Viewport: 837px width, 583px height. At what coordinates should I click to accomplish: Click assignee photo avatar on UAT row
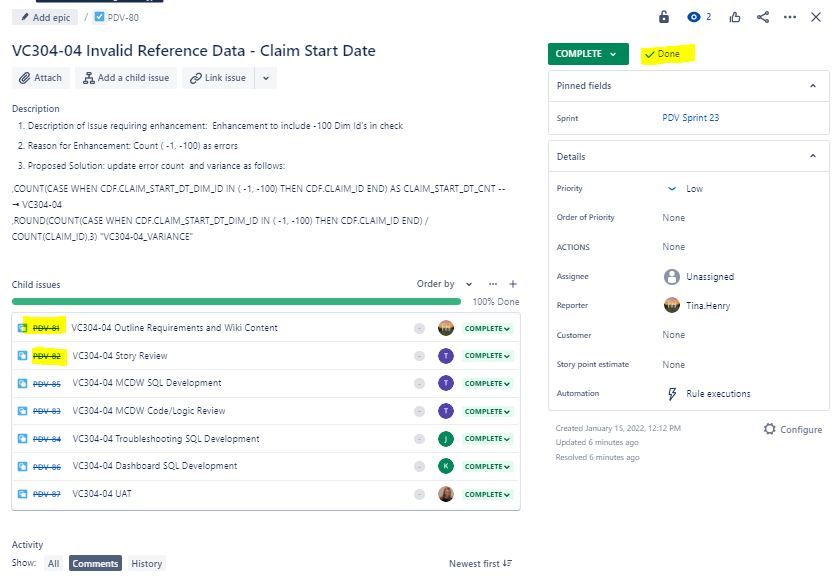pyautogui.click(x=446, y=494)
